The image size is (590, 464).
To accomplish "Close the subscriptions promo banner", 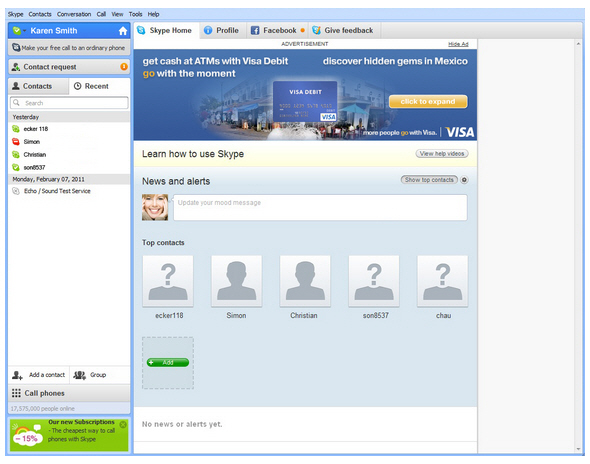I will (x=123, y=425).
